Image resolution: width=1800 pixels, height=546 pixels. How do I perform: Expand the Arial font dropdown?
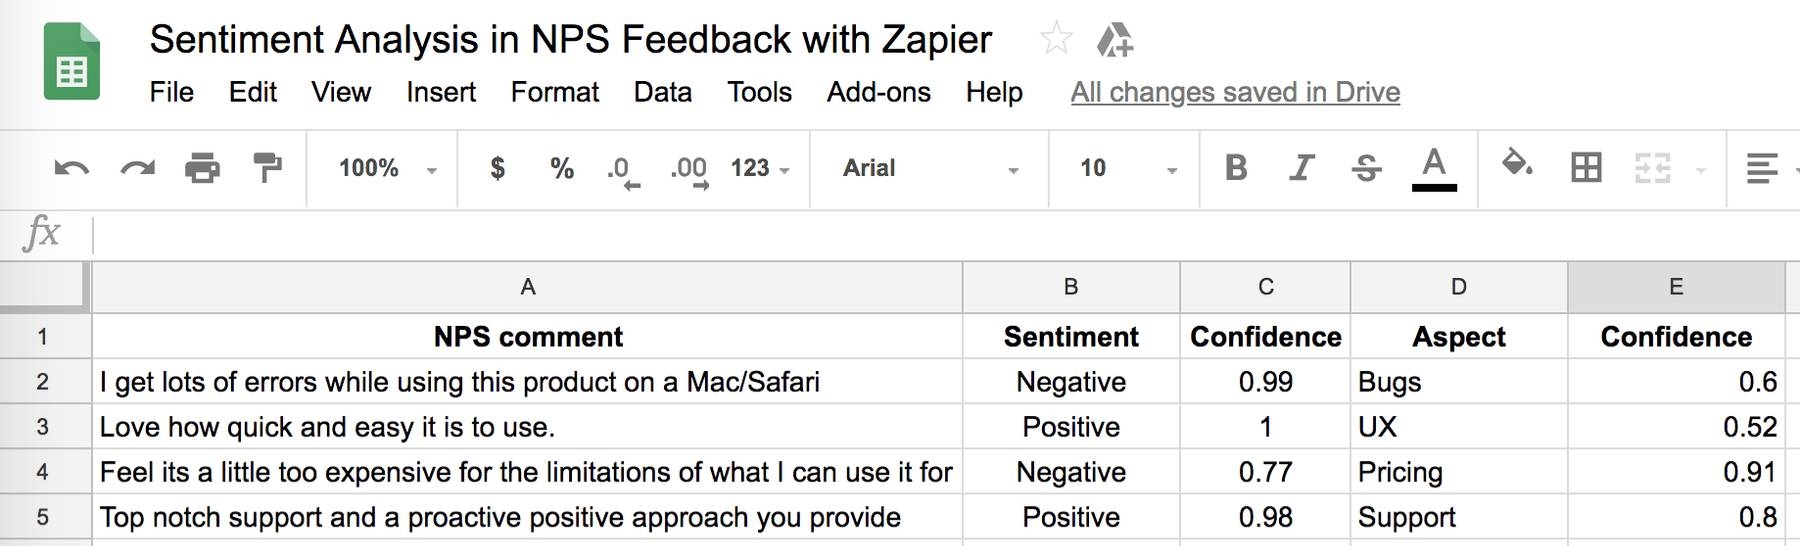929,168
